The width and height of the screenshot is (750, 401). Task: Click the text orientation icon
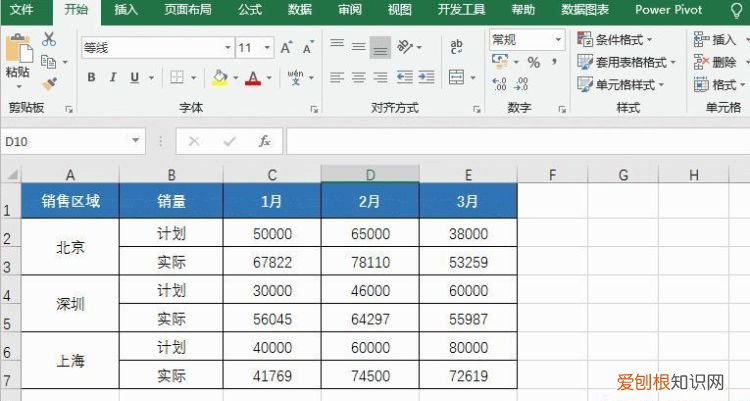[405, 46]
